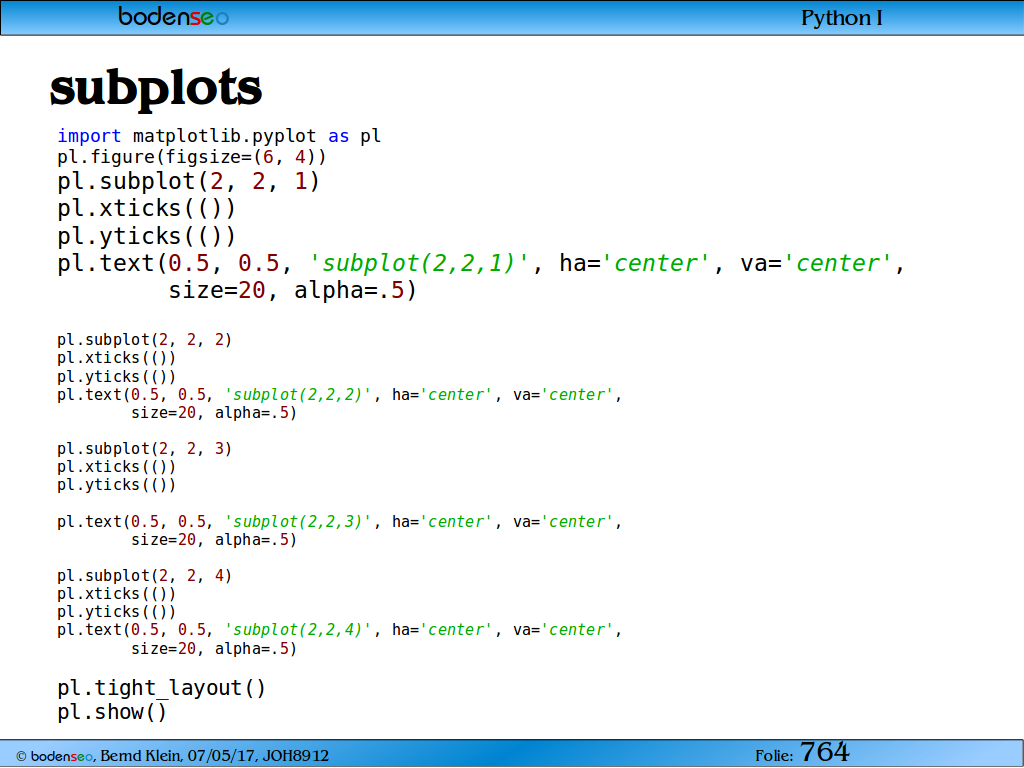The height and width of the screenshot is (768, 1024).
Task: Click the 'pl.show()' line
Action: (112, 711)
